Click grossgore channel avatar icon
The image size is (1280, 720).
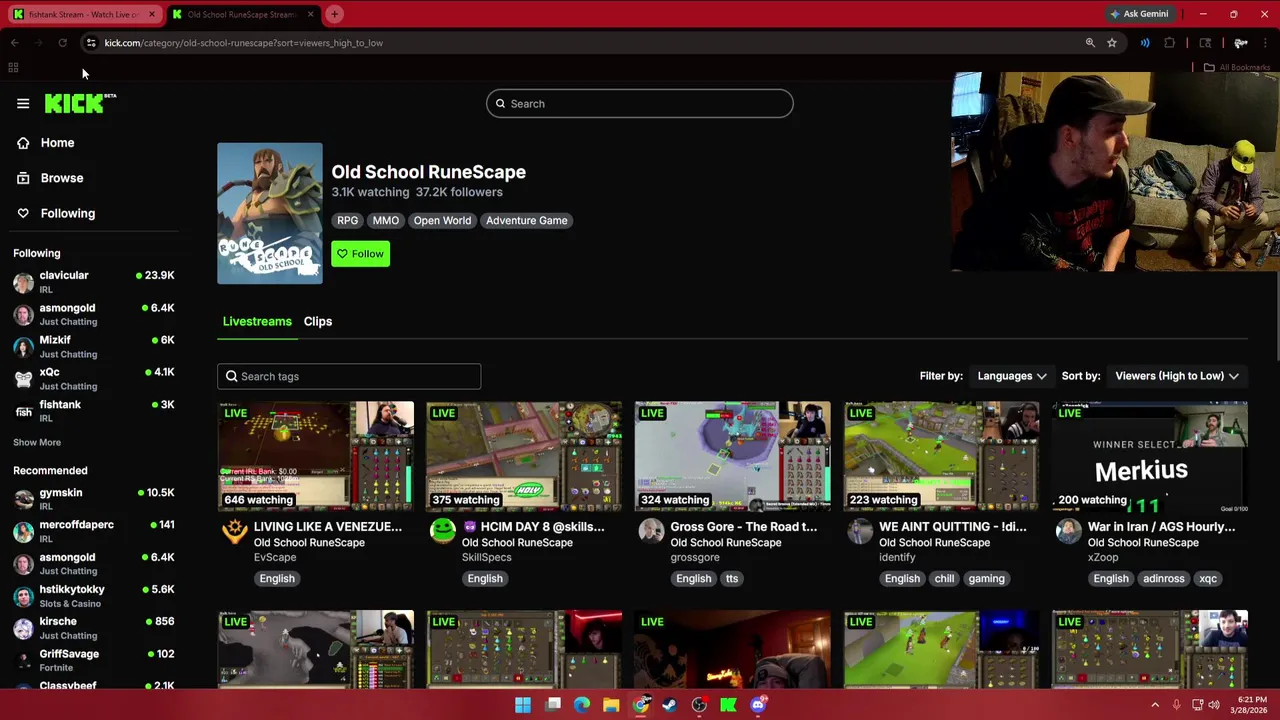click(651, 531)
